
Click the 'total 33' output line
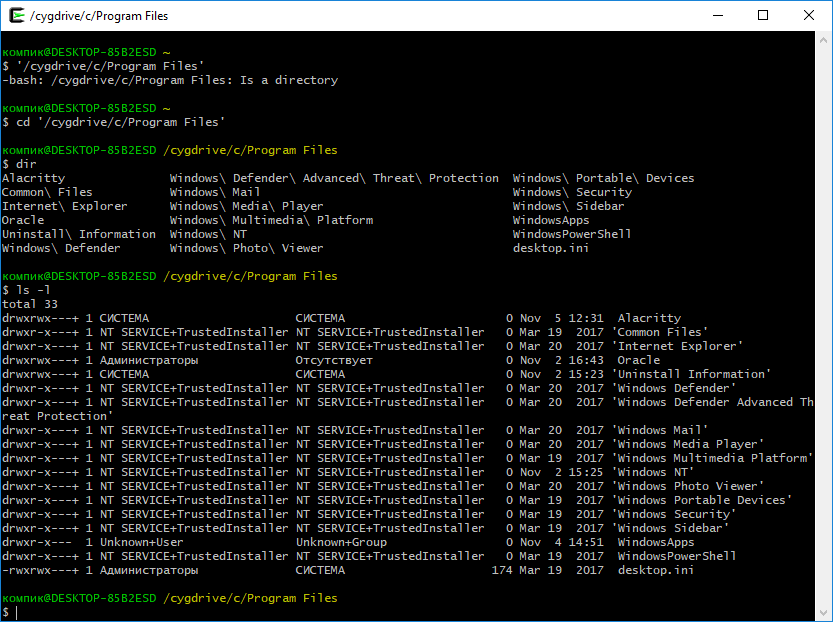click(30, 304)
